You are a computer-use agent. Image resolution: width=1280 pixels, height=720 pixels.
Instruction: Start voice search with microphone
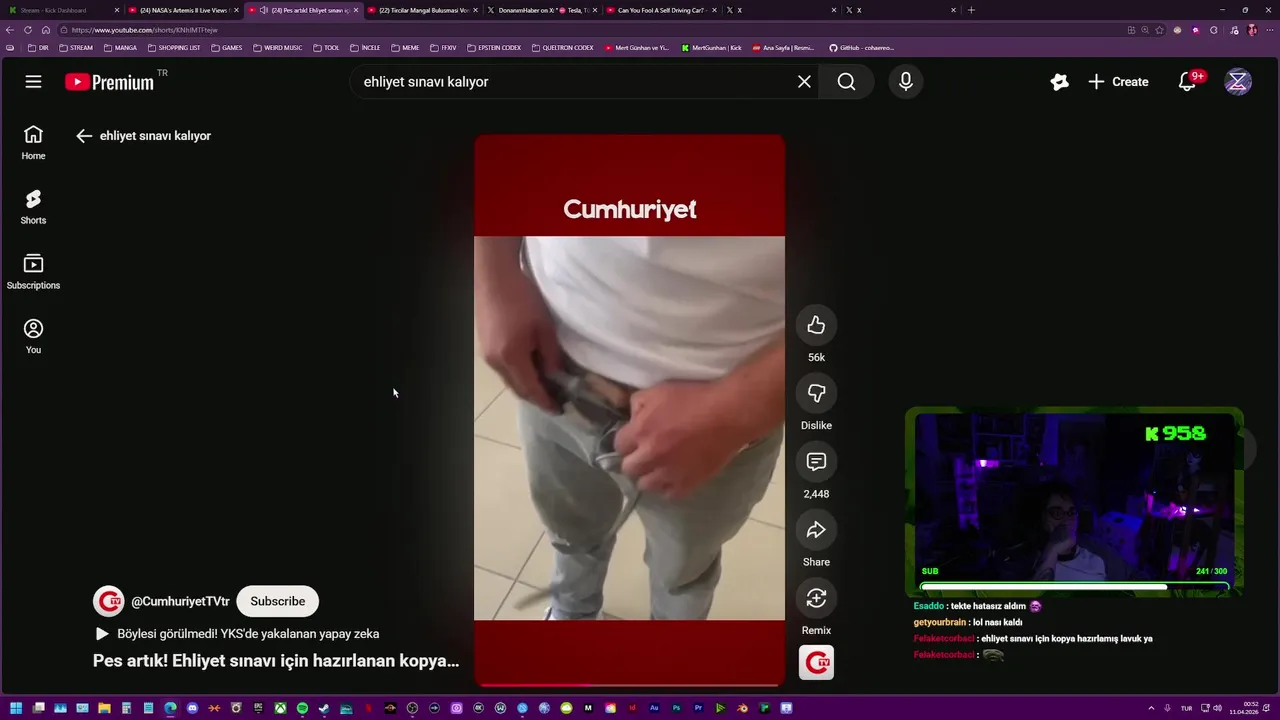pyautogui.click(x=906, y=82)
